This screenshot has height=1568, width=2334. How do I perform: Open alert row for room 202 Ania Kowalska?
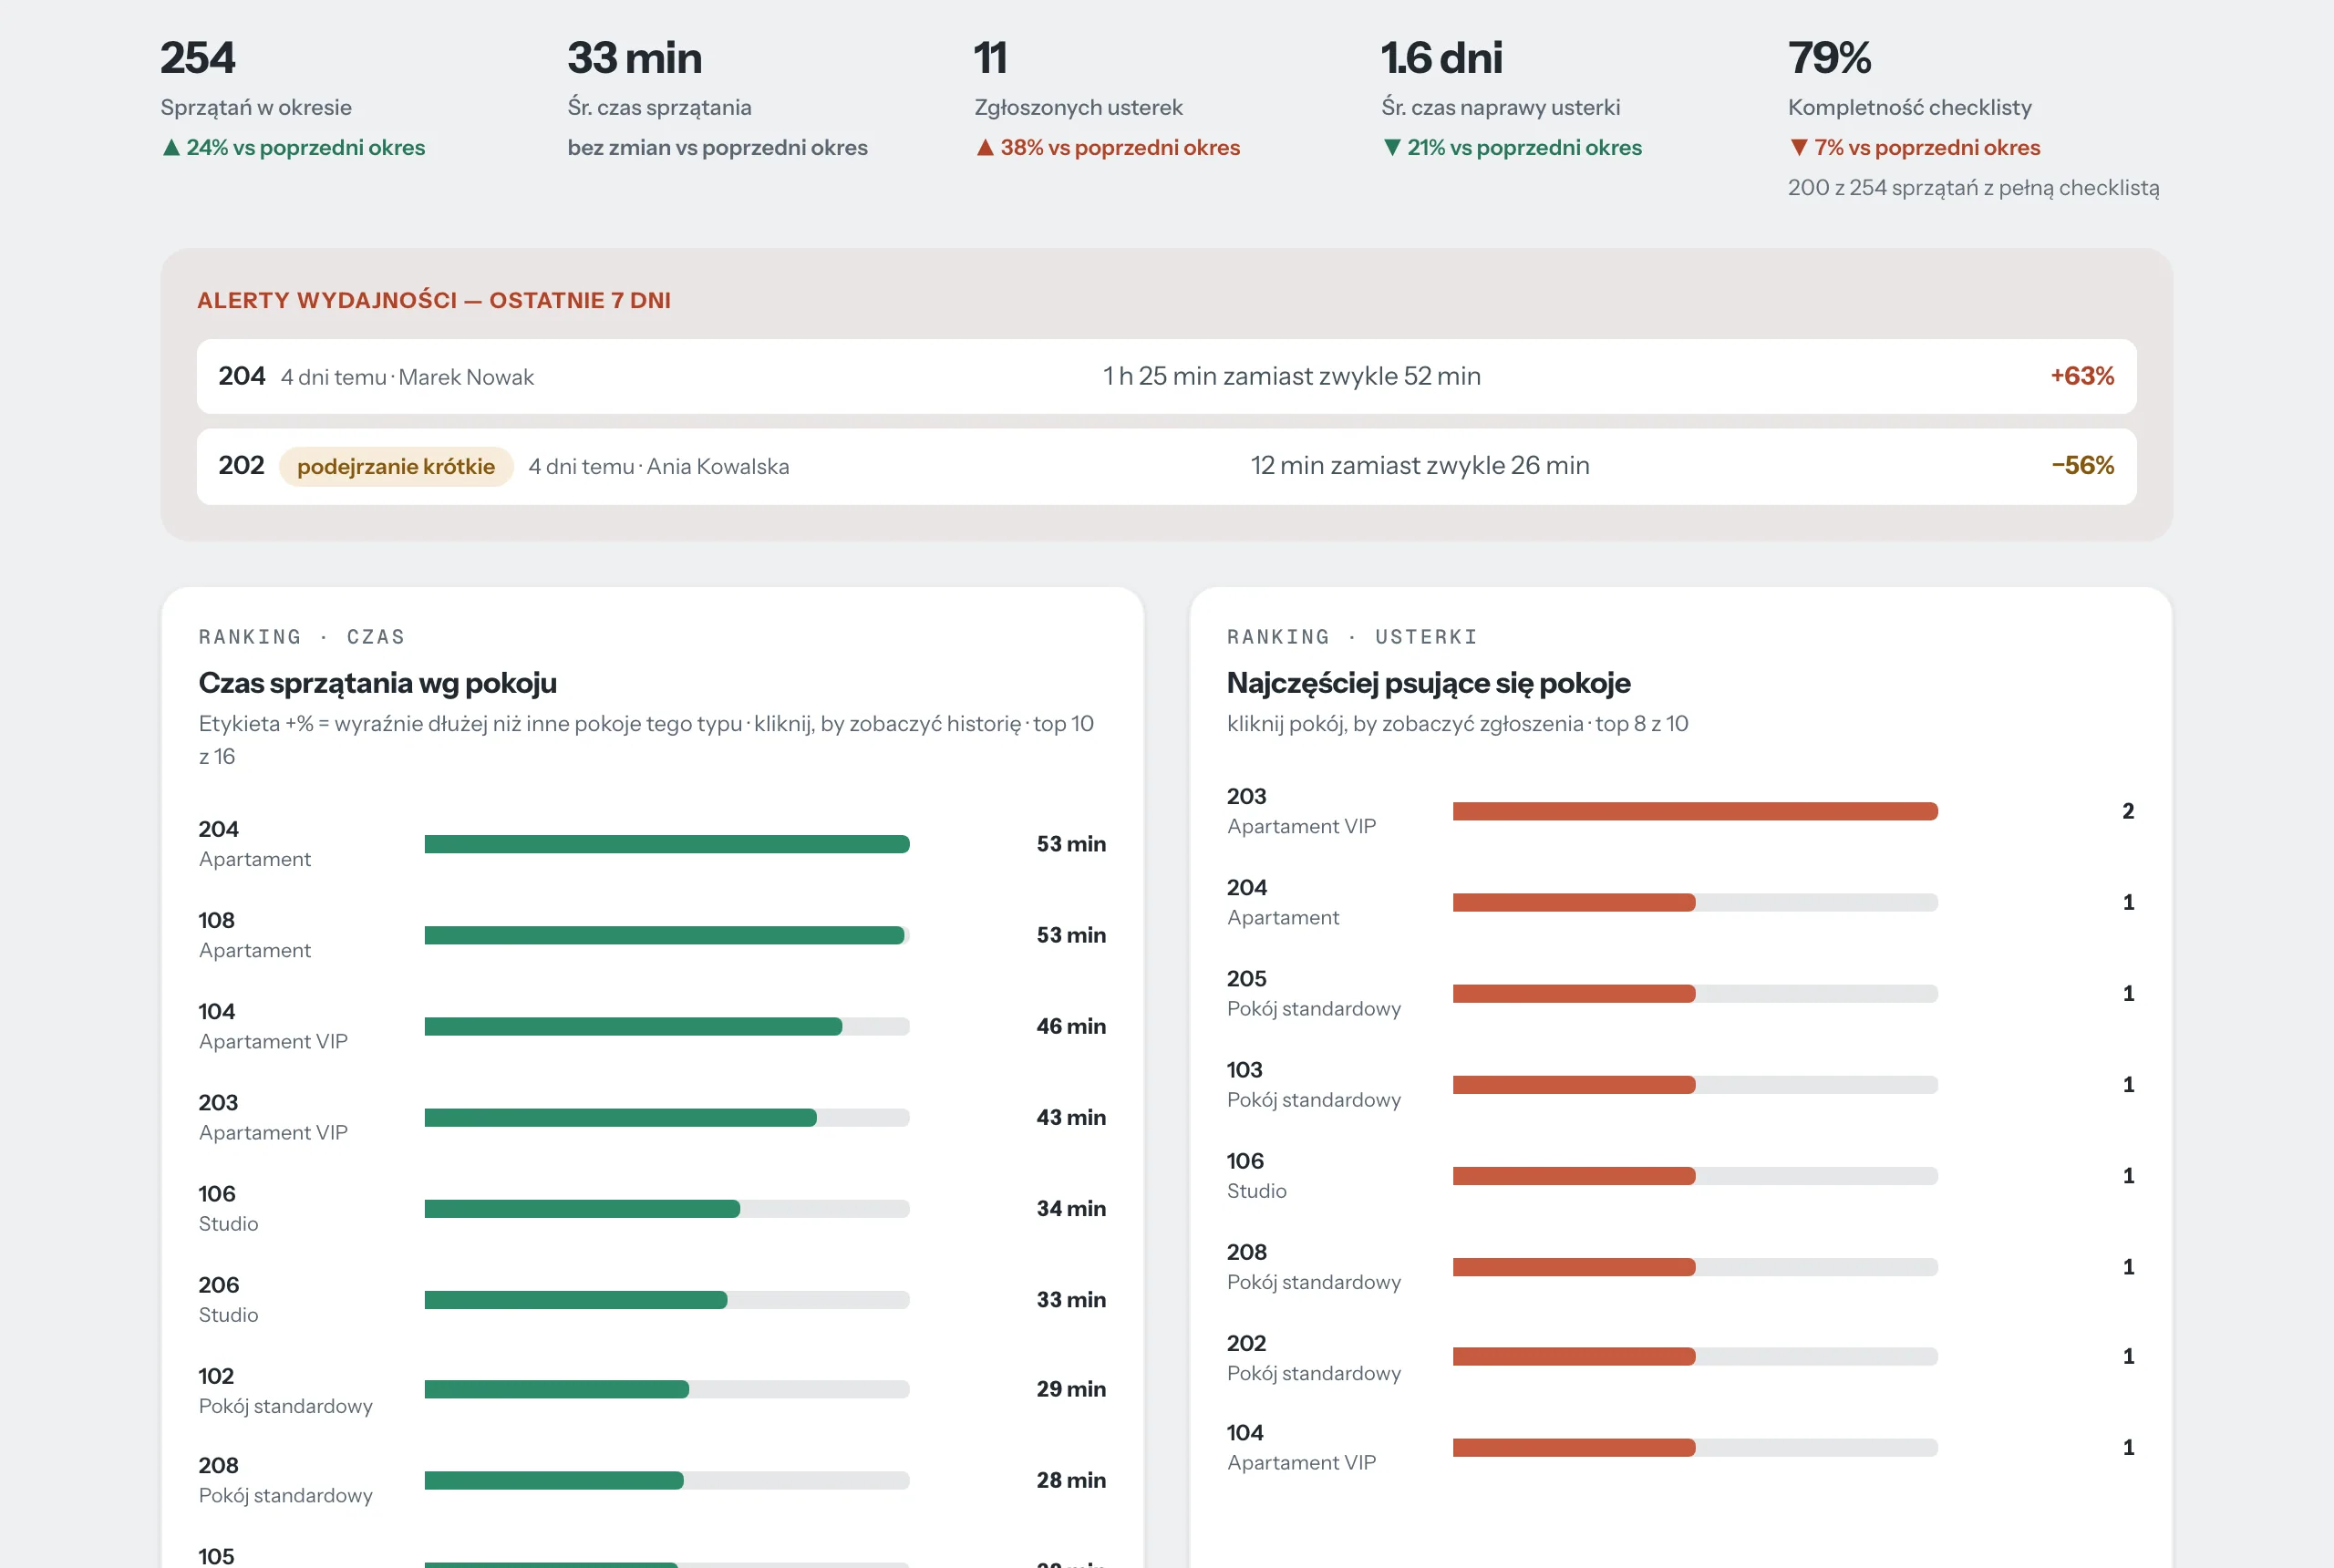(1166, 466)
